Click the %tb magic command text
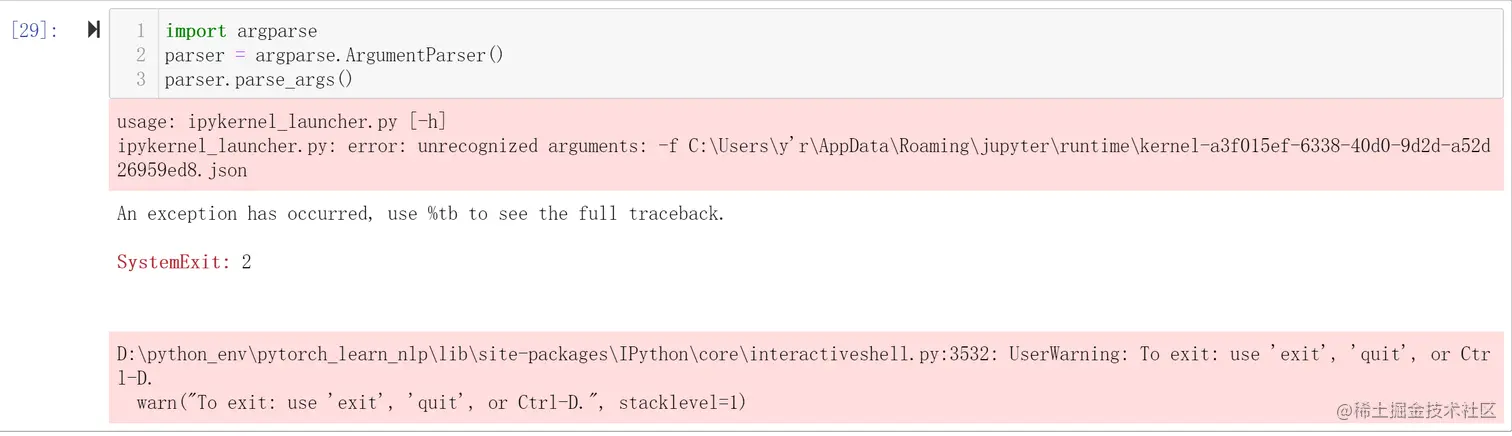1512x436 pixels. 447,214
